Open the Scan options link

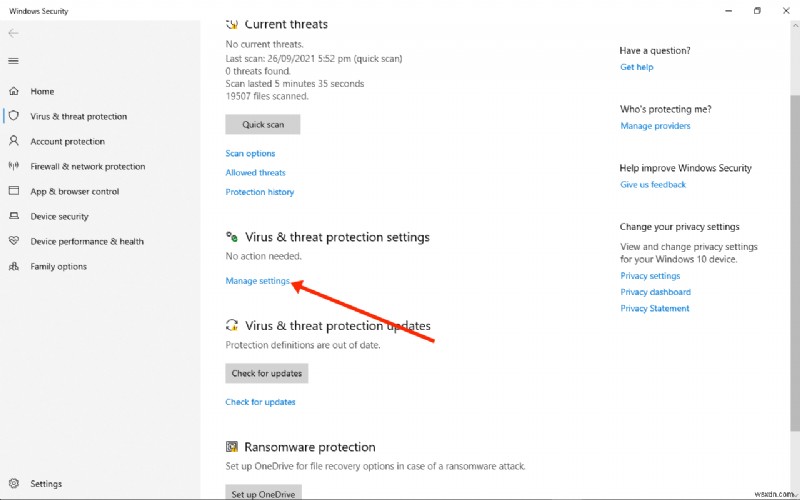pos(250,153)
